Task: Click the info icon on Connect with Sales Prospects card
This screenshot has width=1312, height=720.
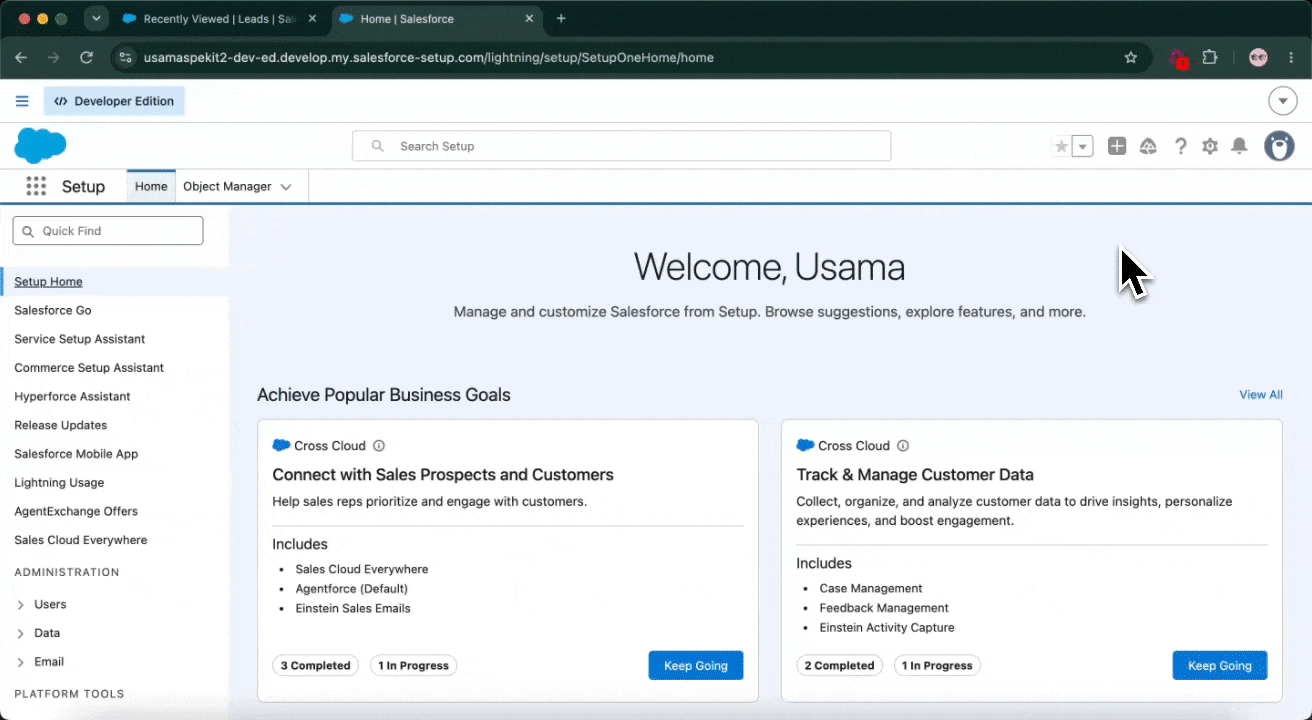Action: (x=379, y=446)
